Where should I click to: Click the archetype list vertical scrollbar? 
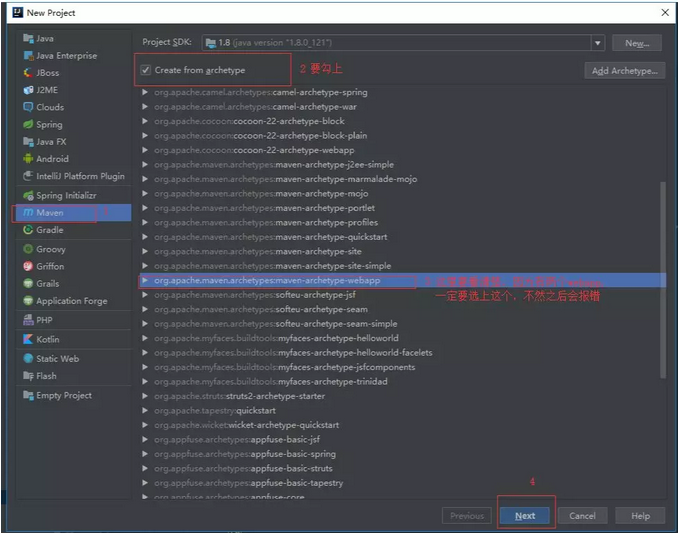[663, 280]
